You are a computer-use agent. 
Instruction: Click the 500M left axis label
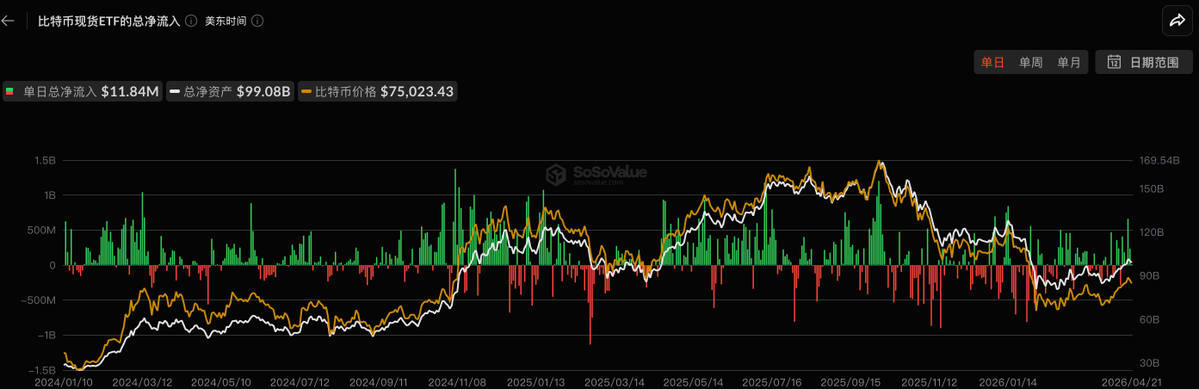click(x=42, y=231)
